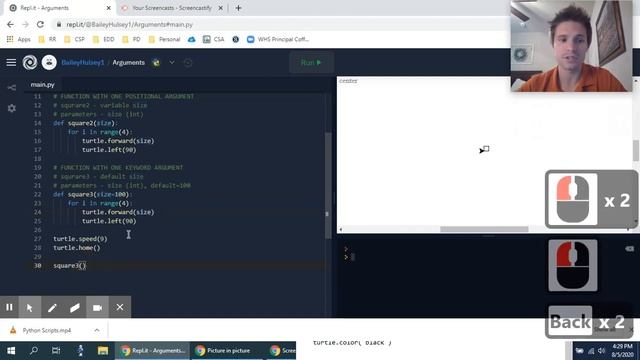Open the cloud bookmark icon

click(191, 39)
